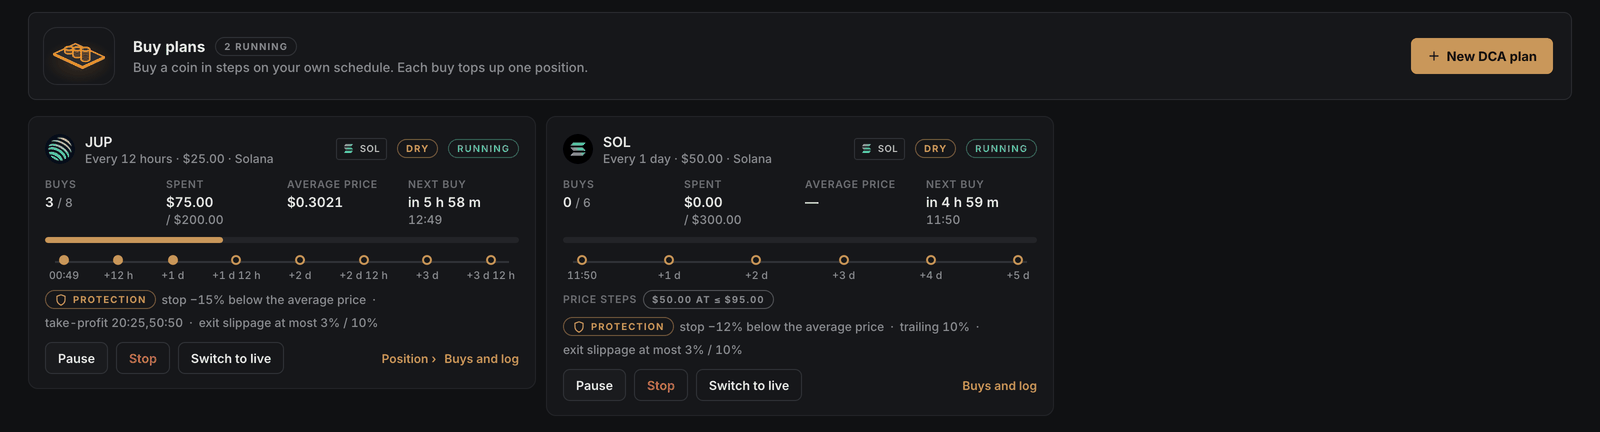1600x432 pixels.
Task: Click the shield PROTECTION badge on SOL card
Action: 618,327
